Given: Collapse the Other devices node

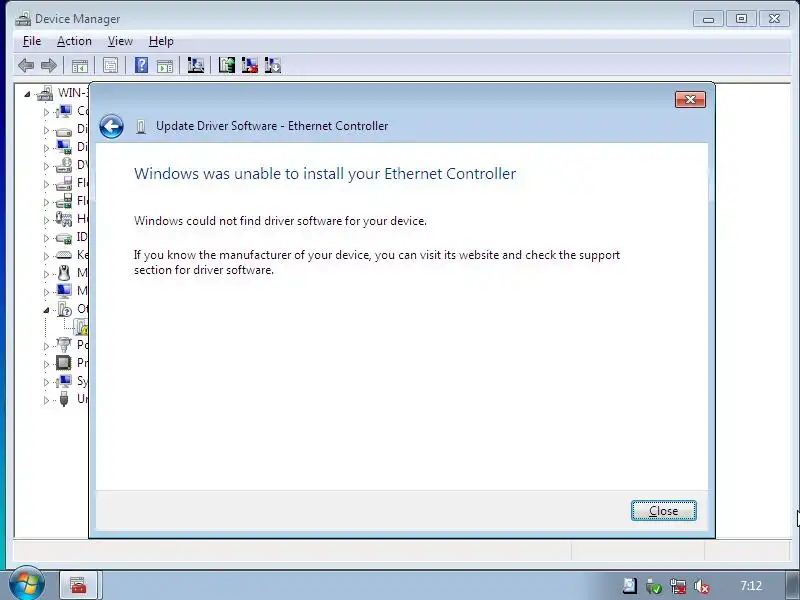Looking at the screenshot, I should click(46, 310).
